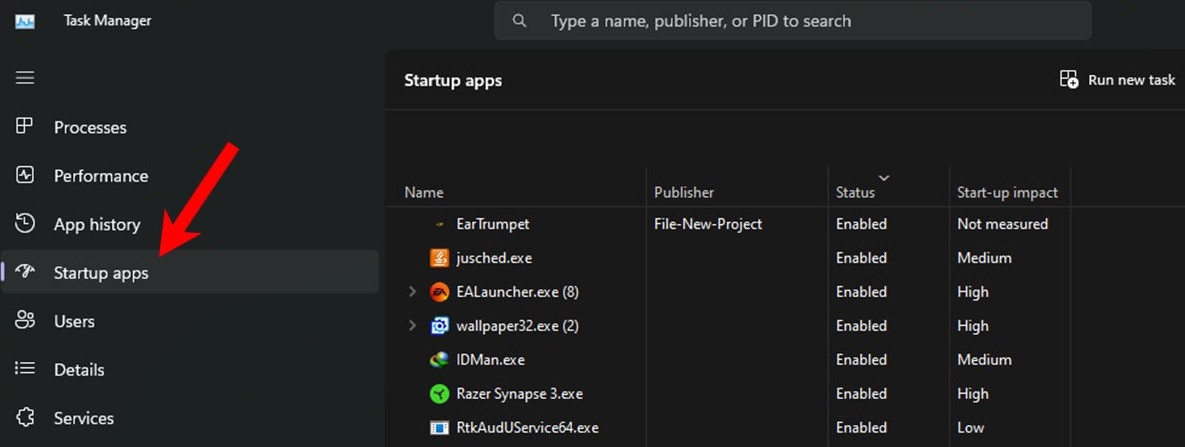The height and width of the screenshot is (447, 1185).
Task: Click Enabled status of RtkAudUService64.exe
Action: pos(861,428)
